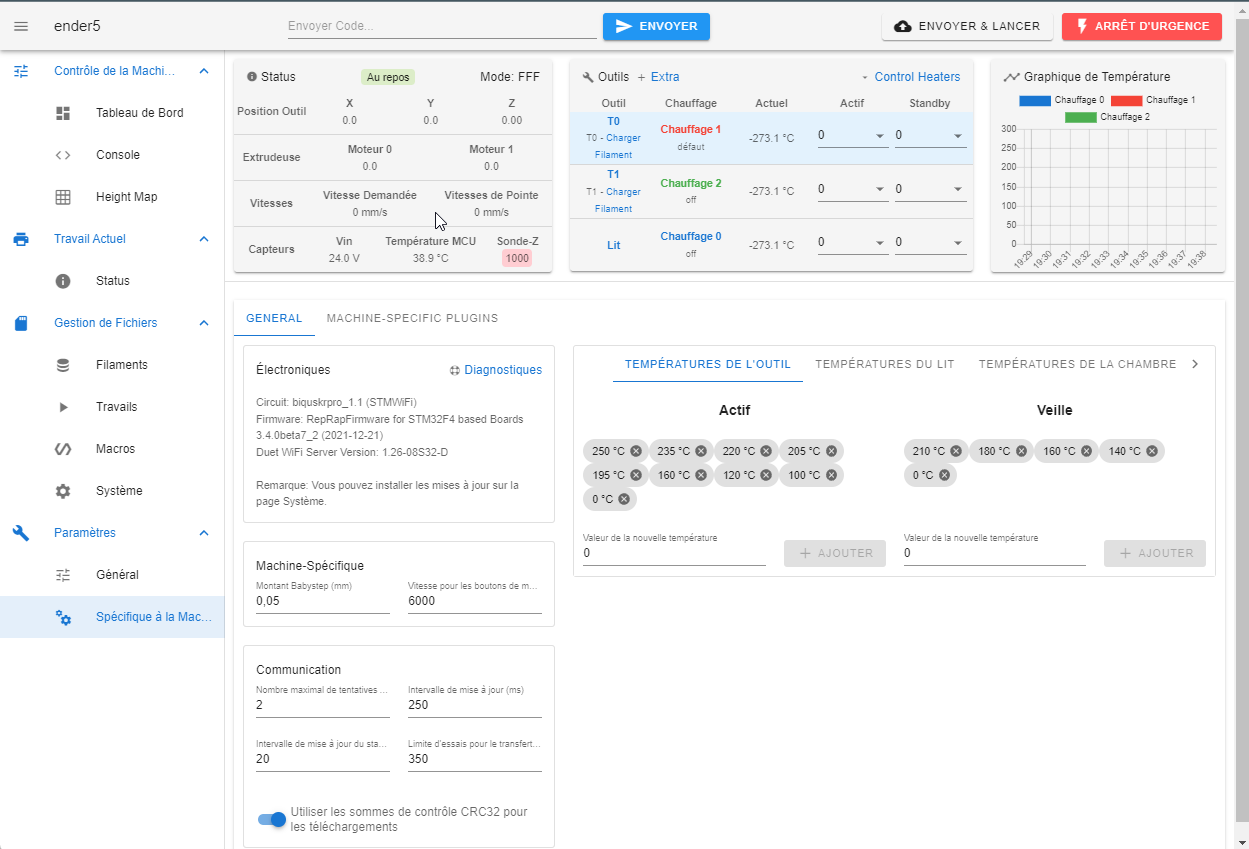Show more temperature tabs with right chevron
Screen dimensions: 1249x849
[x=1195, y=364]
